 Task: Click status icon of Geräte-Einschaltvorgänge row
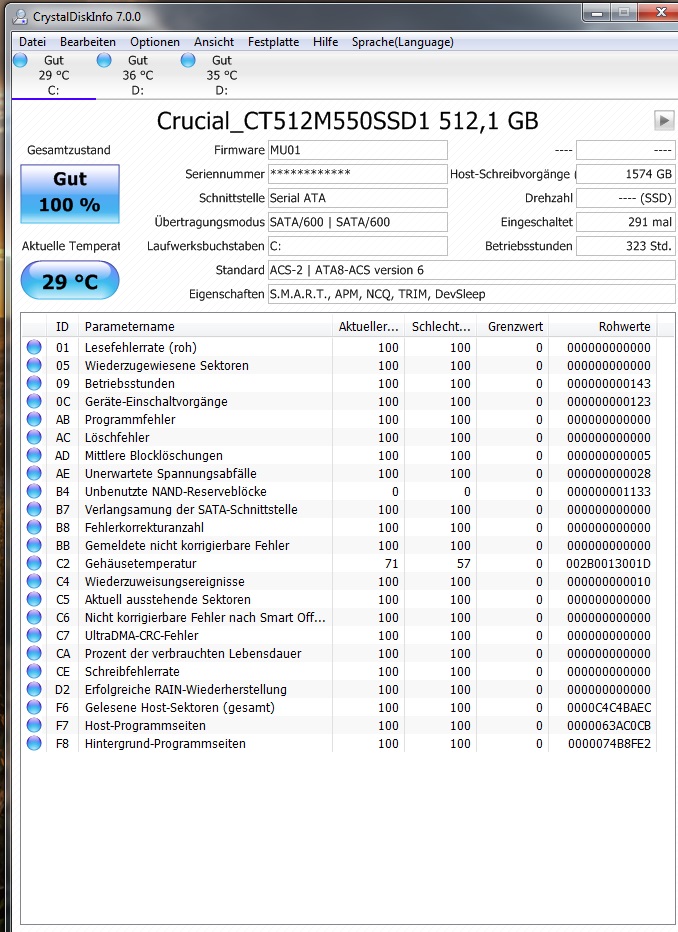[34, 401]
